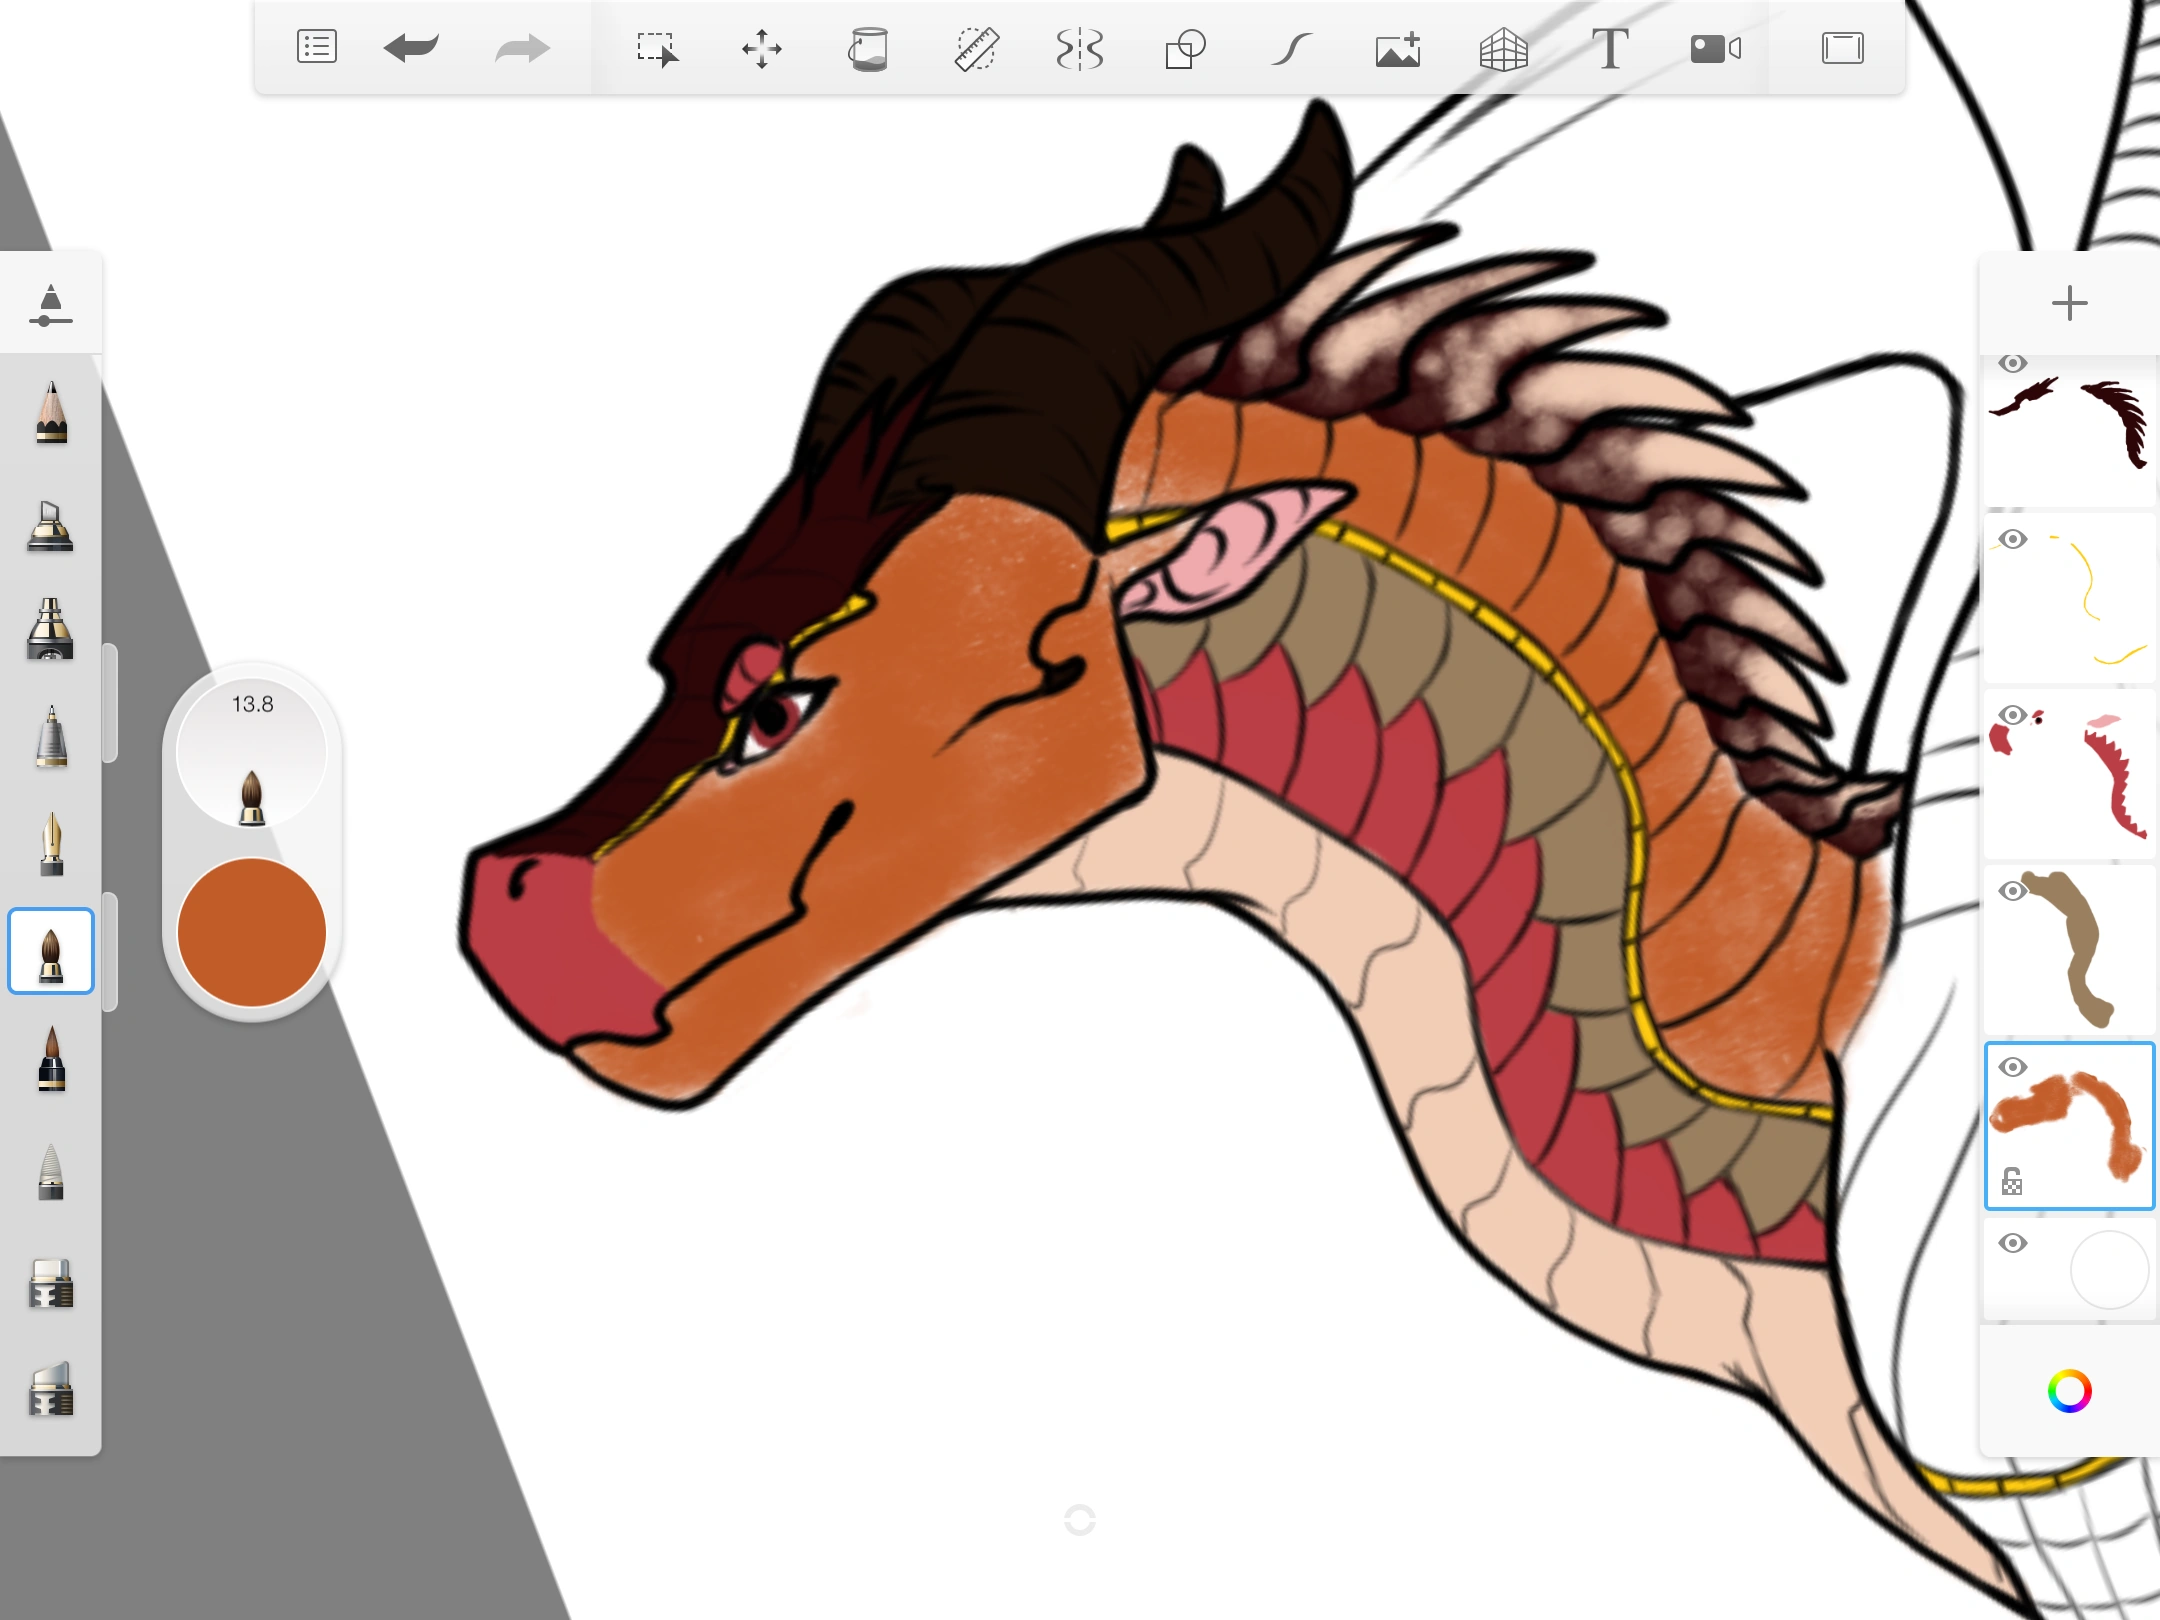Open the main menu list icon
The image size is (2160, 1620).
(x=317, y=48)
